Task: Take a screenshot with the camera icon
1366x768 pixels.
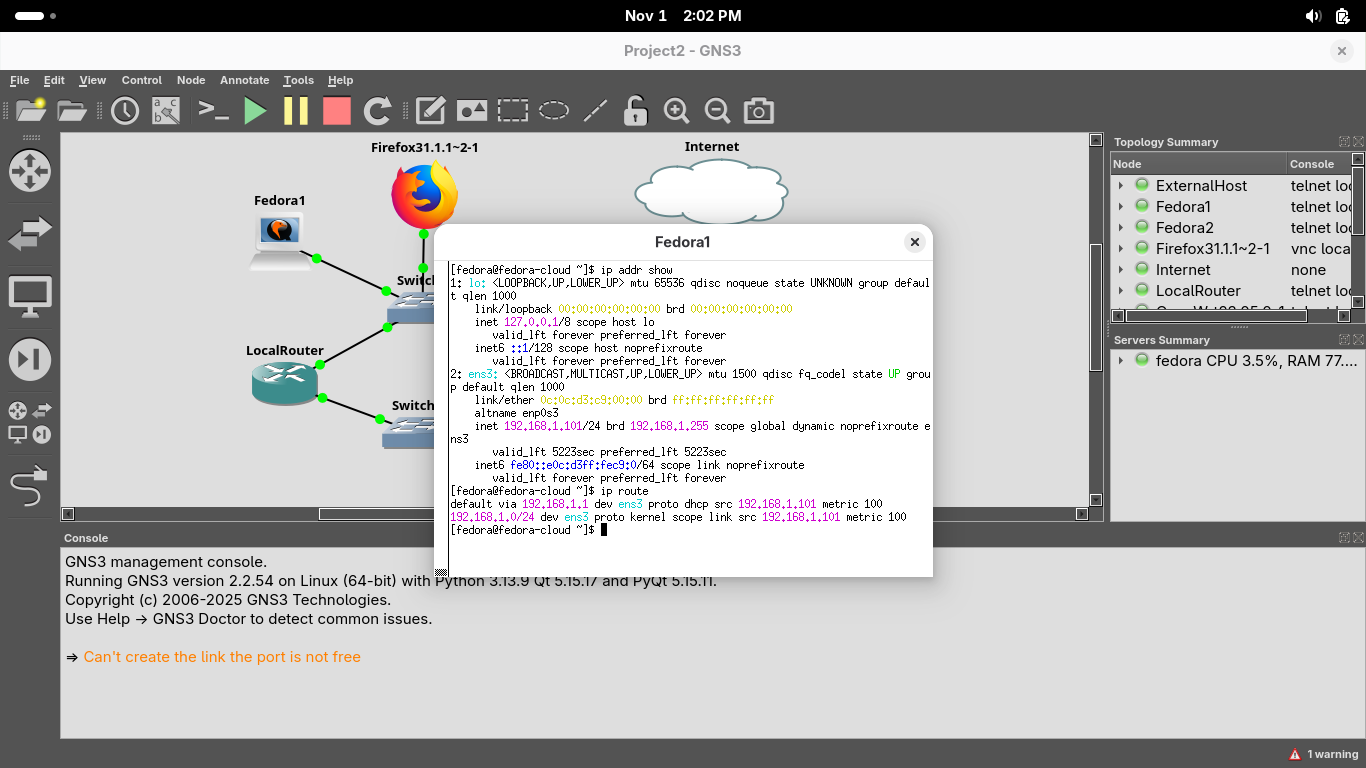Action: [759, 111]
